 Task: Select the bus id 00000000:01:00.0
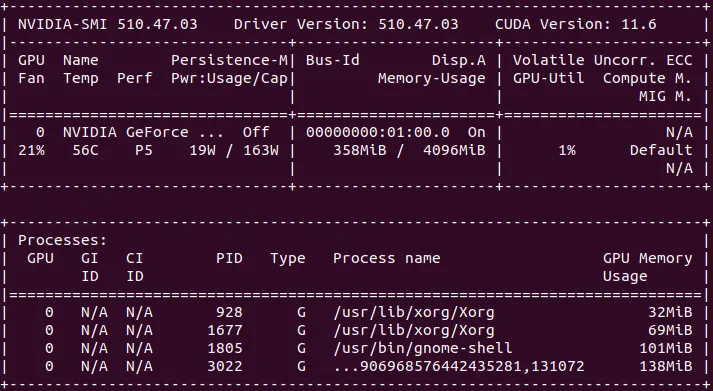[377, 132]
